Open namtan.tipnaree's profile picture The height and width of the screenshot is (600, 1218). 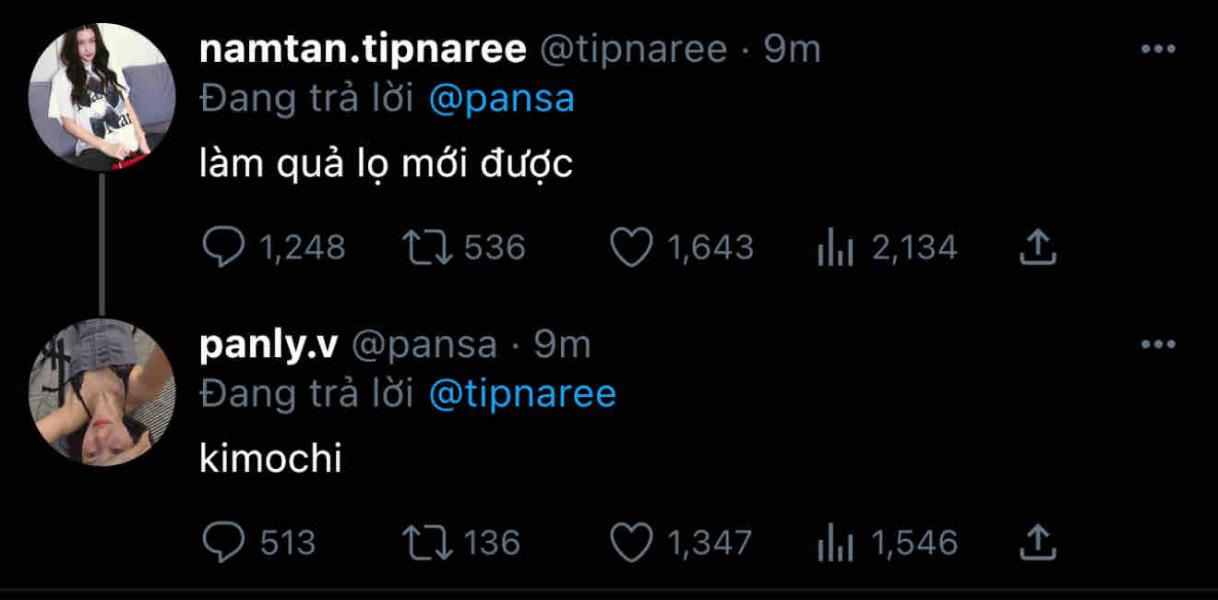tap(103, 96)
